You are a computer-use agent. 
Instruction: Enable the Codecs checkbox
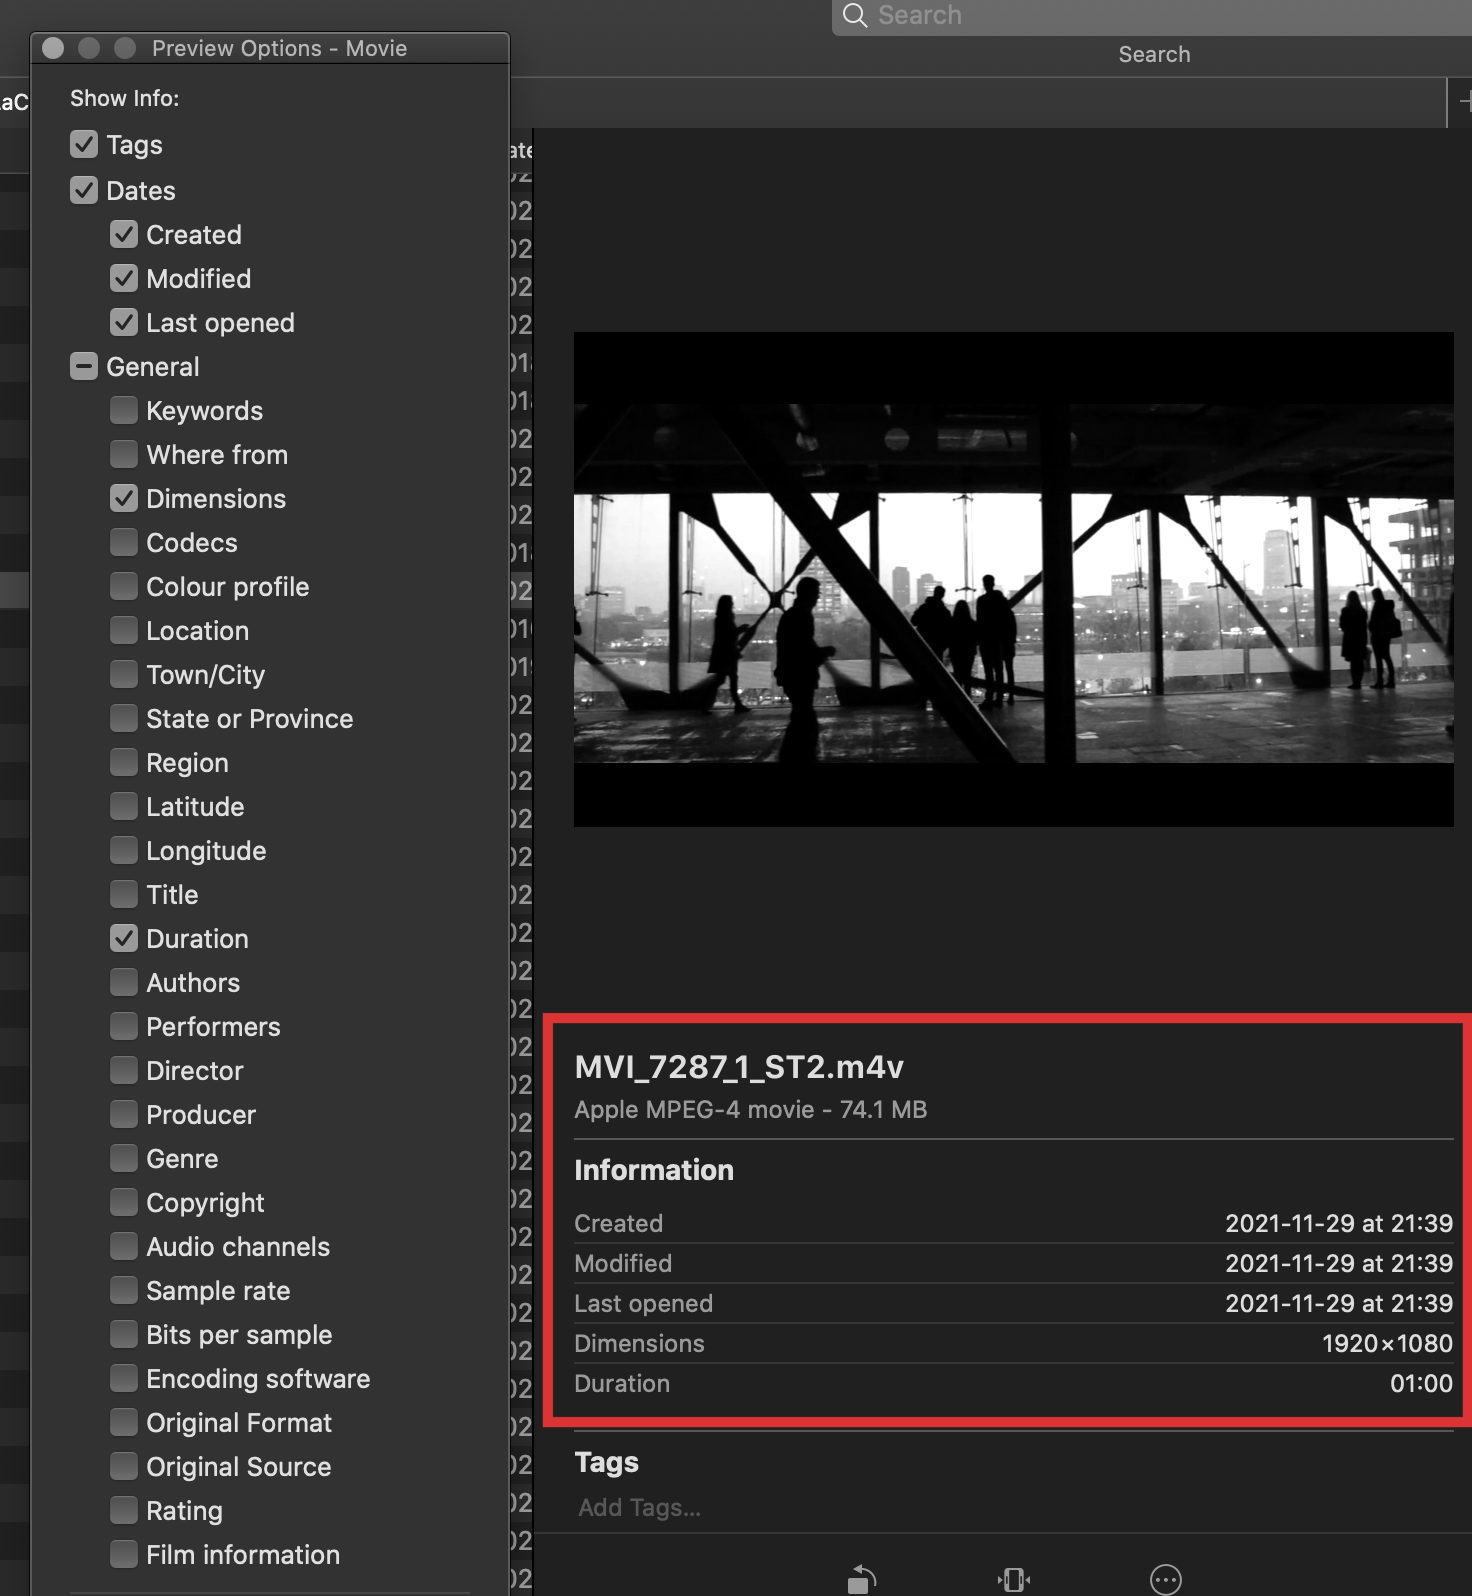[x=124, y=542]
